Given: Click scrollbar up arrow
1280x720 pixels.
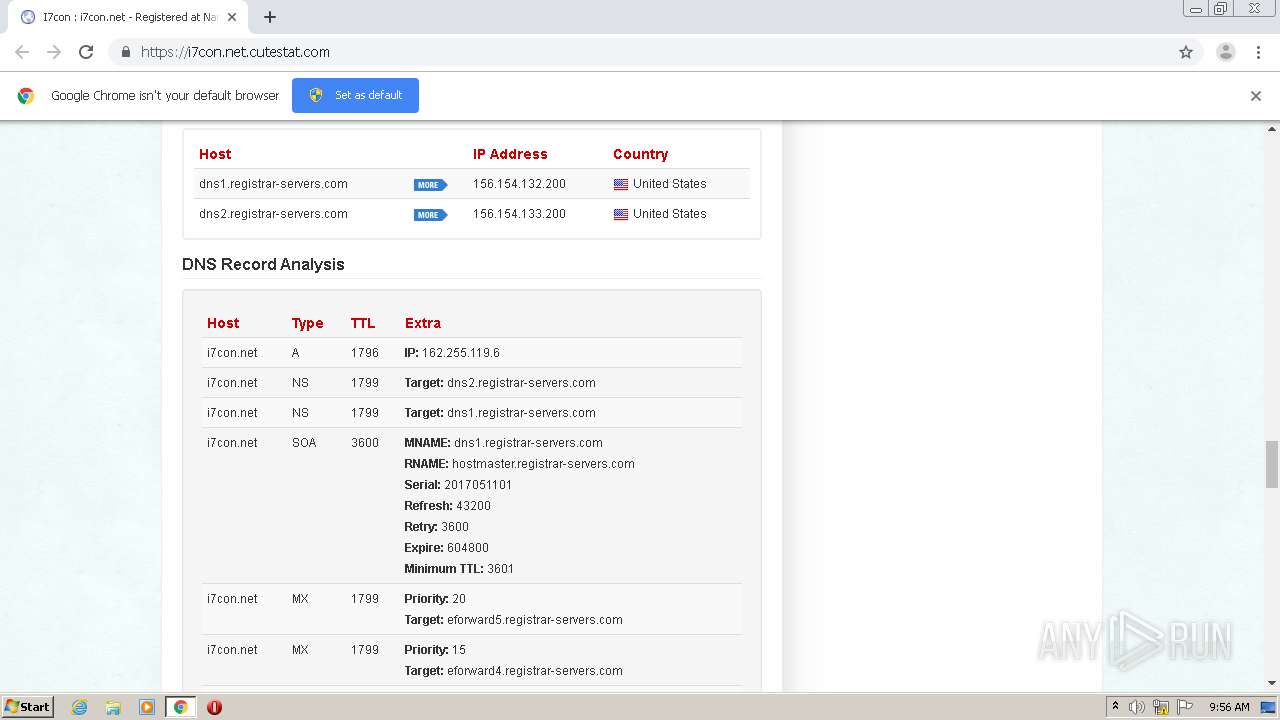Looking at the screenshot, I should 1272,129.
